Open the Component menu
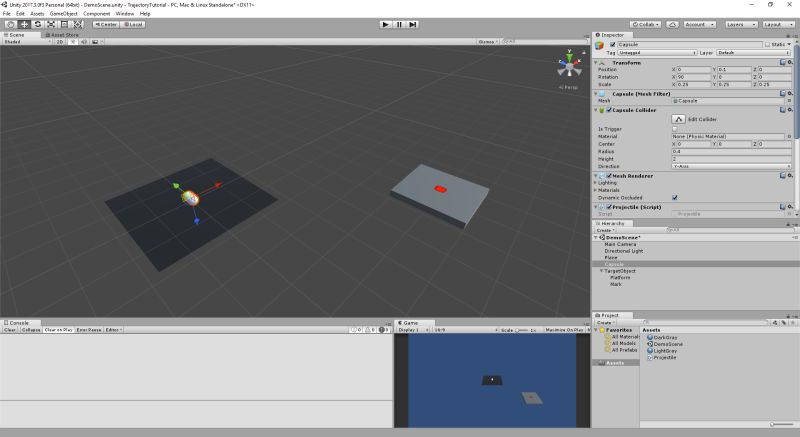This screenshot has width=800, height=437. tap(96, 14)
